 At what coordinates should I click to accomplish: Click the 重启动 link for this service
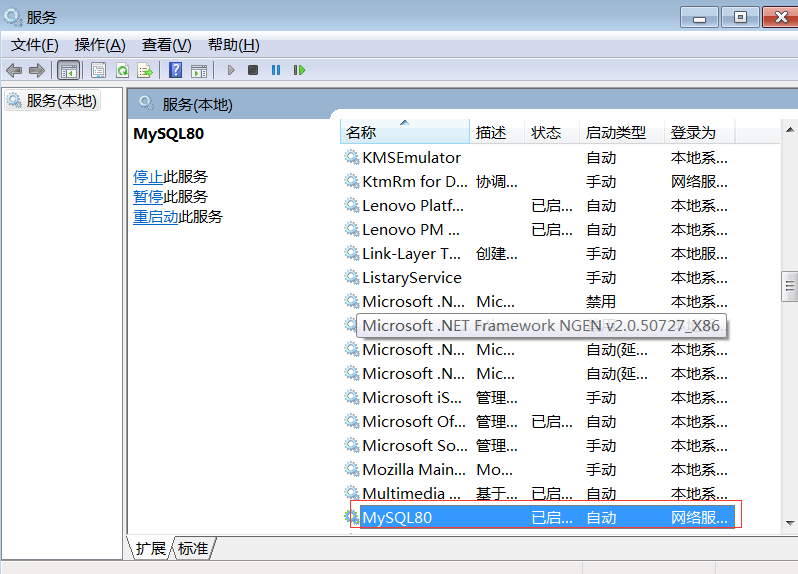pyautogui.click(x=156, y=217)
